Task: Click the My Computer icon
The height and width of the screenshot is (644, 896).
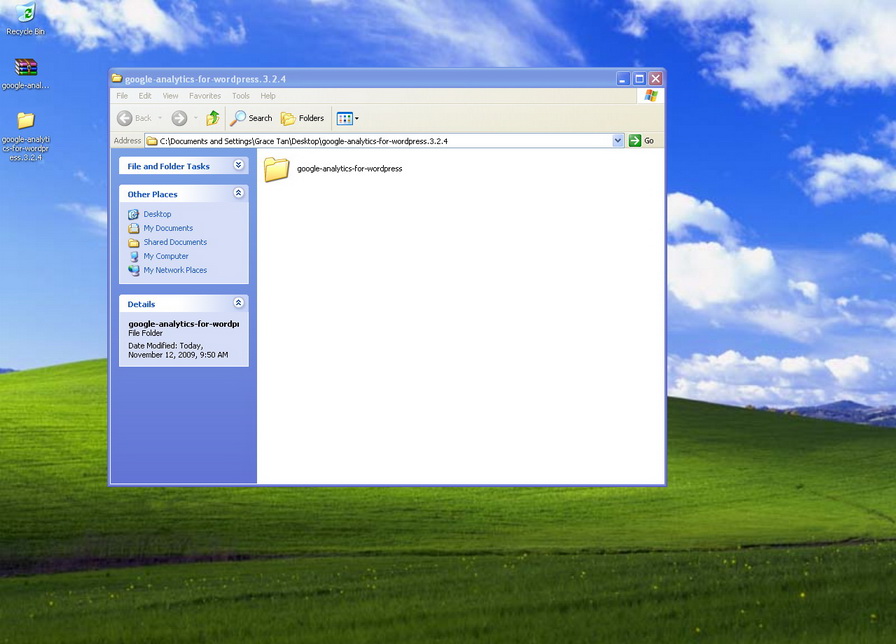Action: [x=134, y=256]
